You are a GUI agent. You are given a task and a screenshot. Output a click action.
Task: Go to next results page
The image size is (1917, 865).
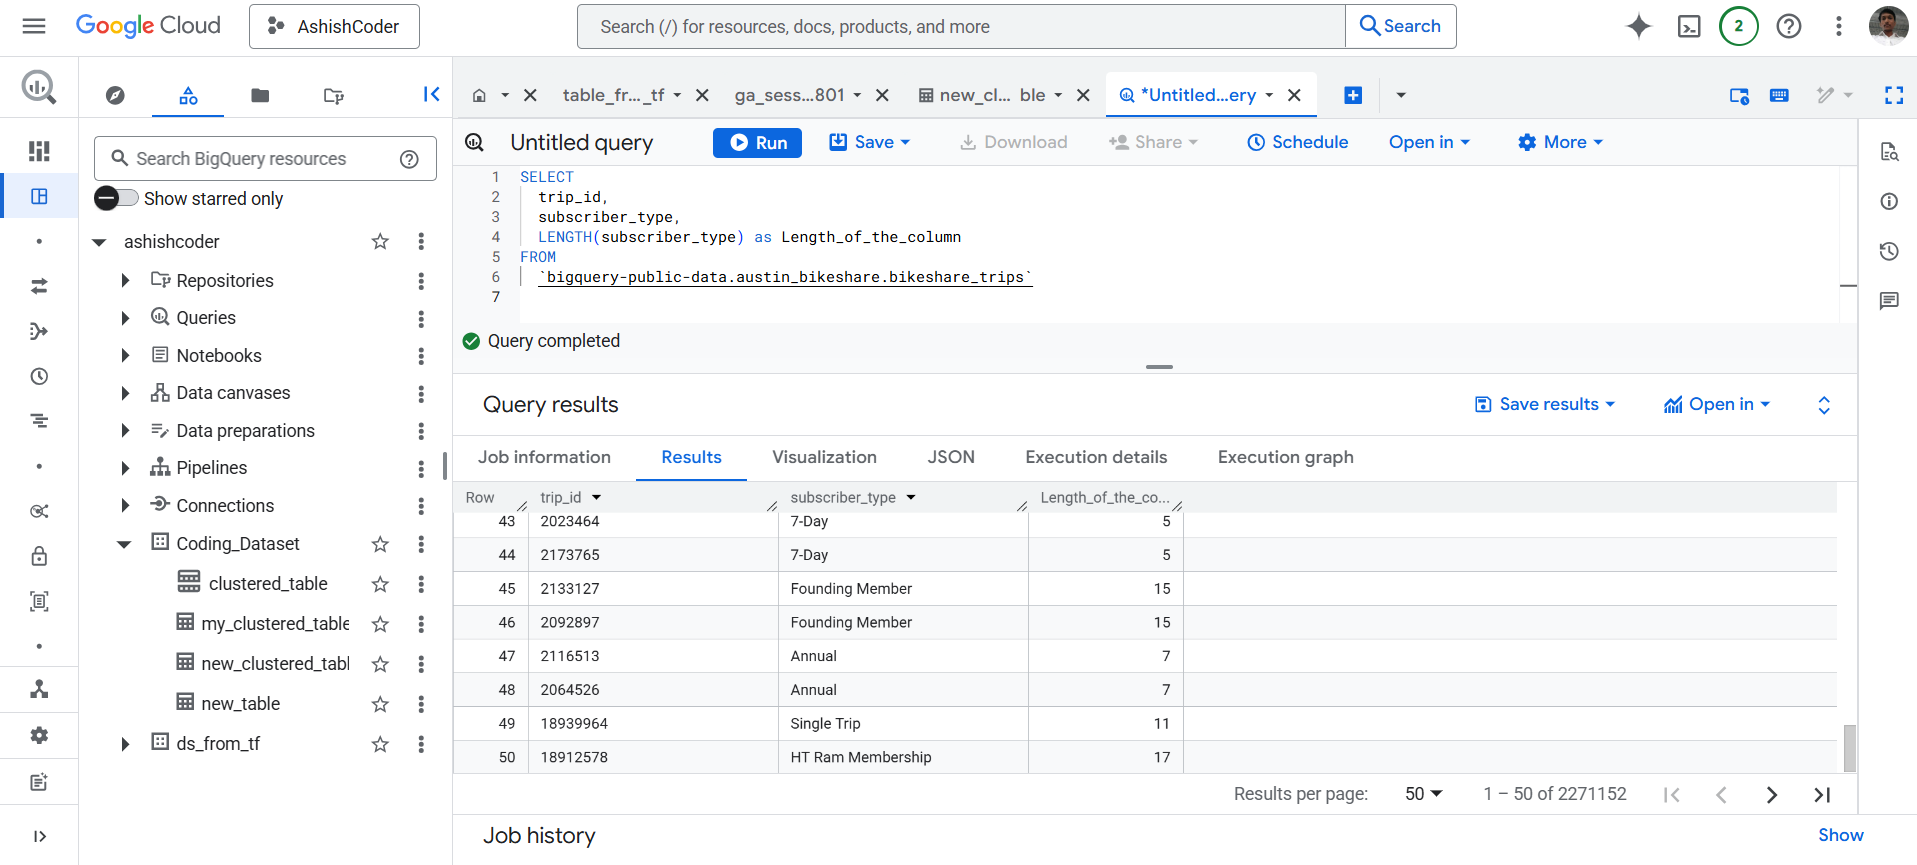pos(1771,795)
